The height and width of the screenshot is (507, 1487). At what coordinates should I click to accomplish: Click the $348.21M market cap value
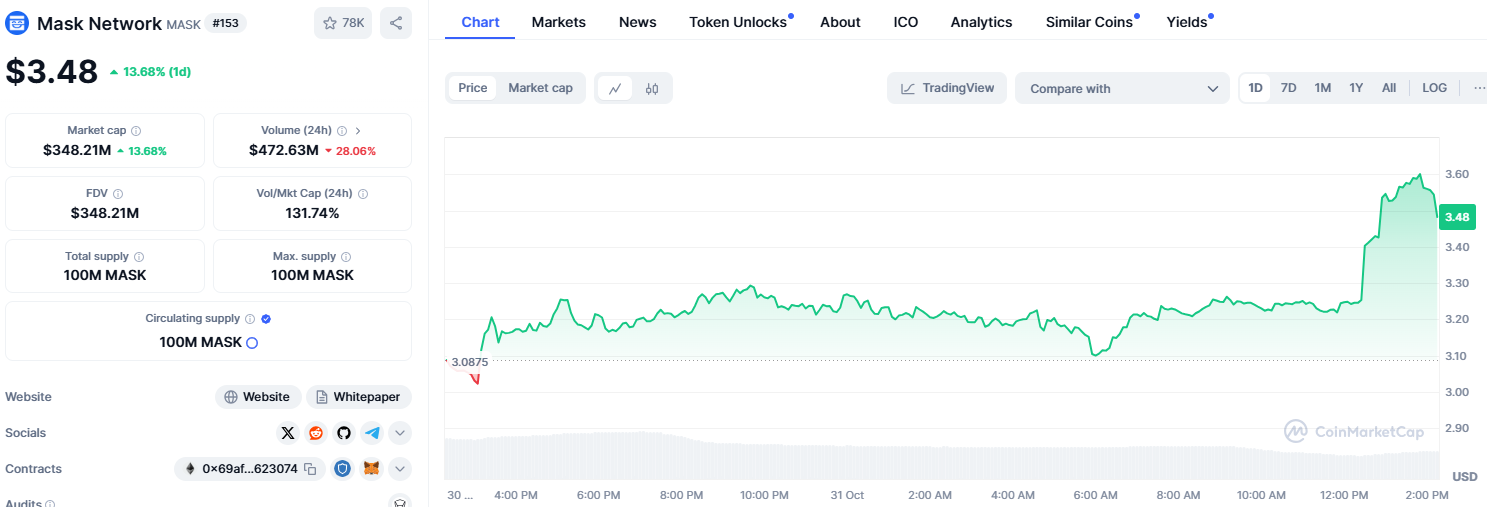point(77,150)
